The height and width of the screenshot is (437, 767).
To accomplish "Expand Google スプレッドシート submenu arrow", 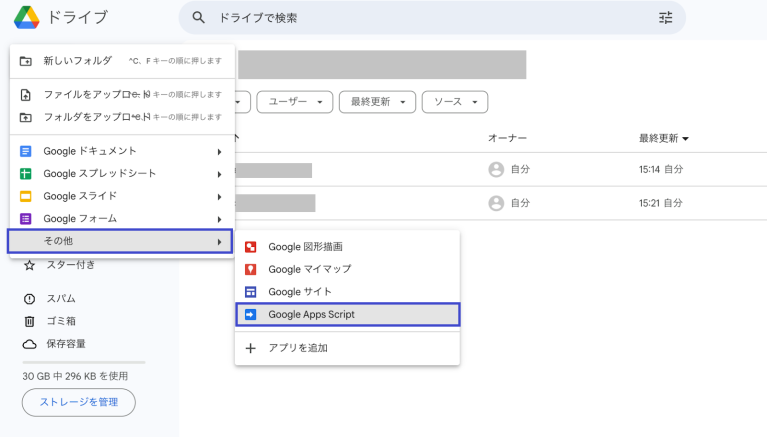I will [219, 174].
